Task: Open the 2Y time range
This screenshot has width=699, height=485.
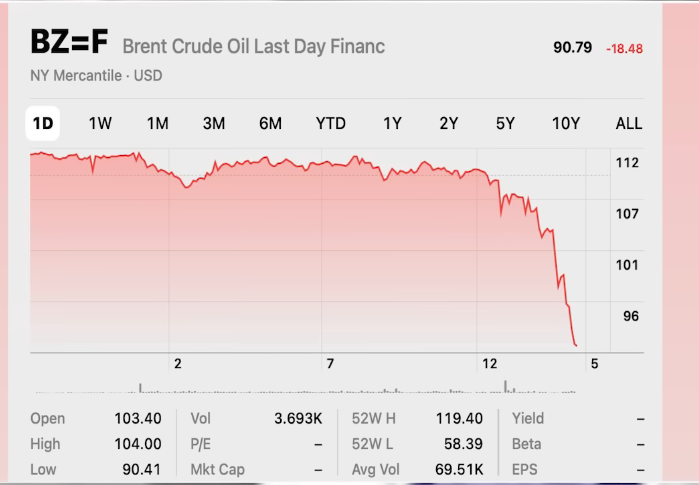Action: (x=448, y=124)
